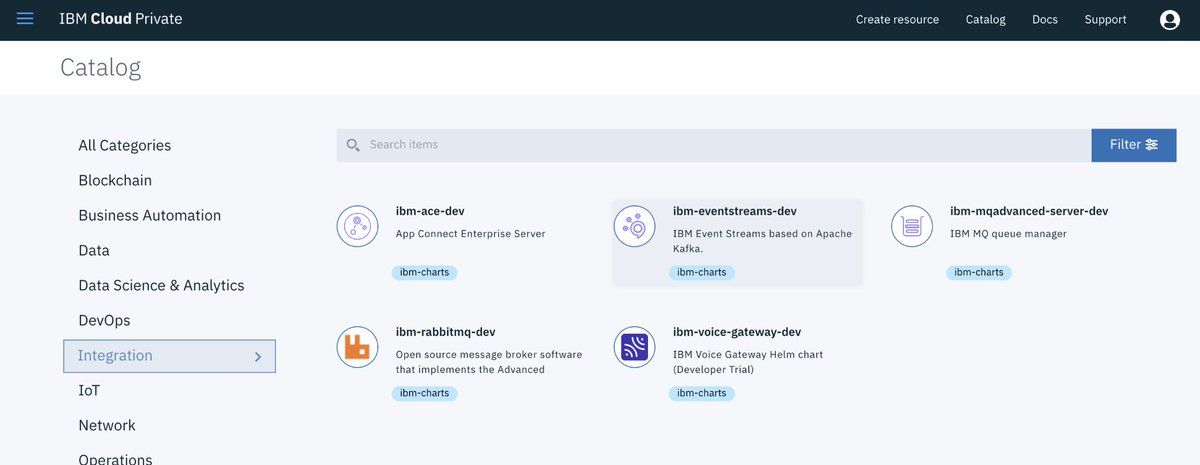Open the ibm-mqadvanced-server-dev title
The width and height of the screenshot is (1200, 465).
point(1029,211)
